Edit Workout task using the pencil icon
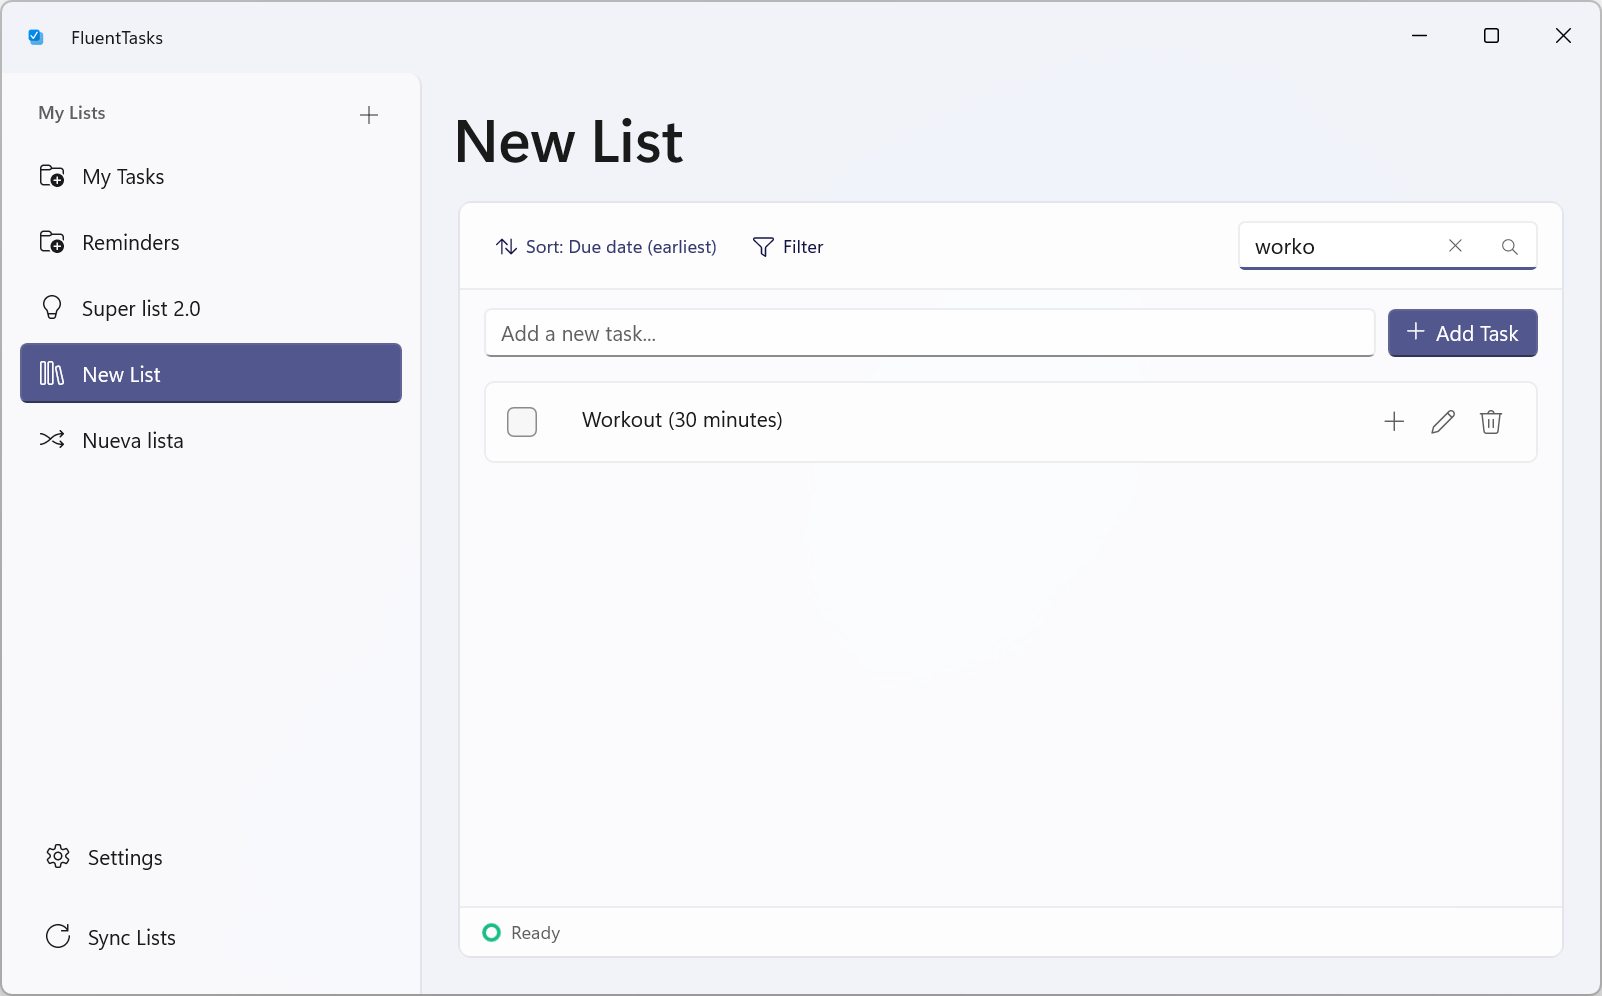The image size is (1602, 996). 1442,422
